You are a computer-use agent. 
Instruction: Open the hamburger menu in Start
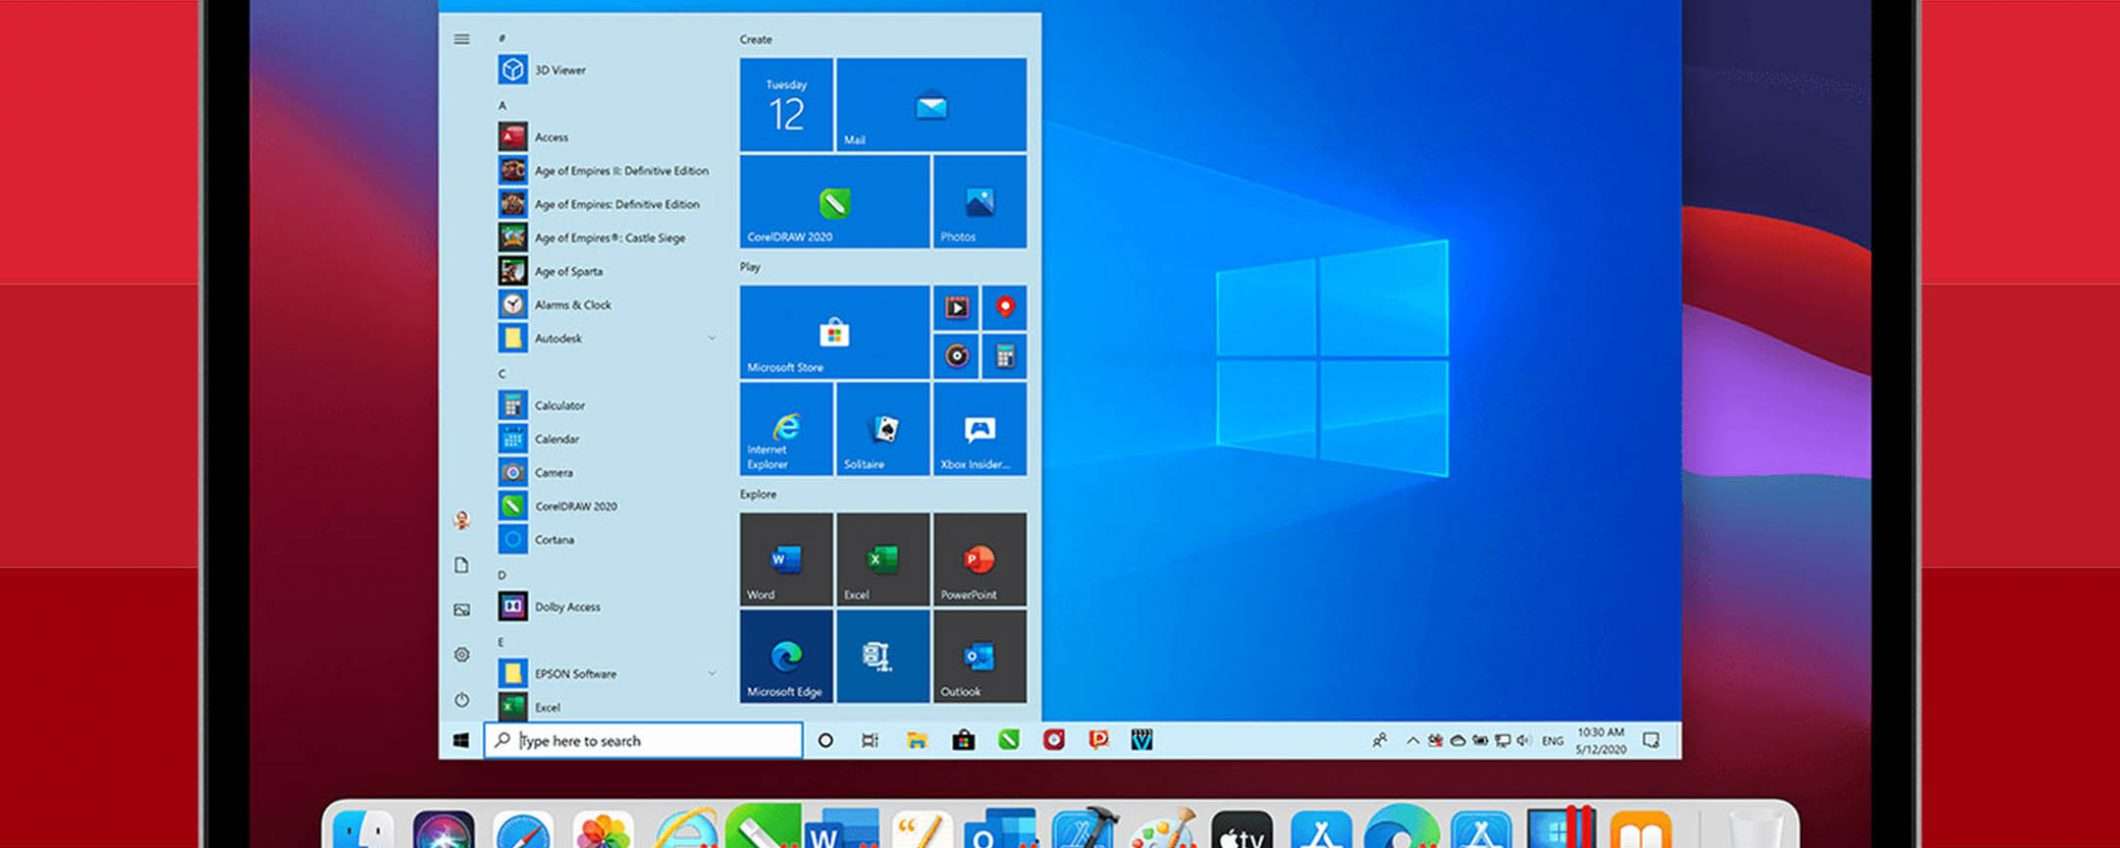(462, 39)
